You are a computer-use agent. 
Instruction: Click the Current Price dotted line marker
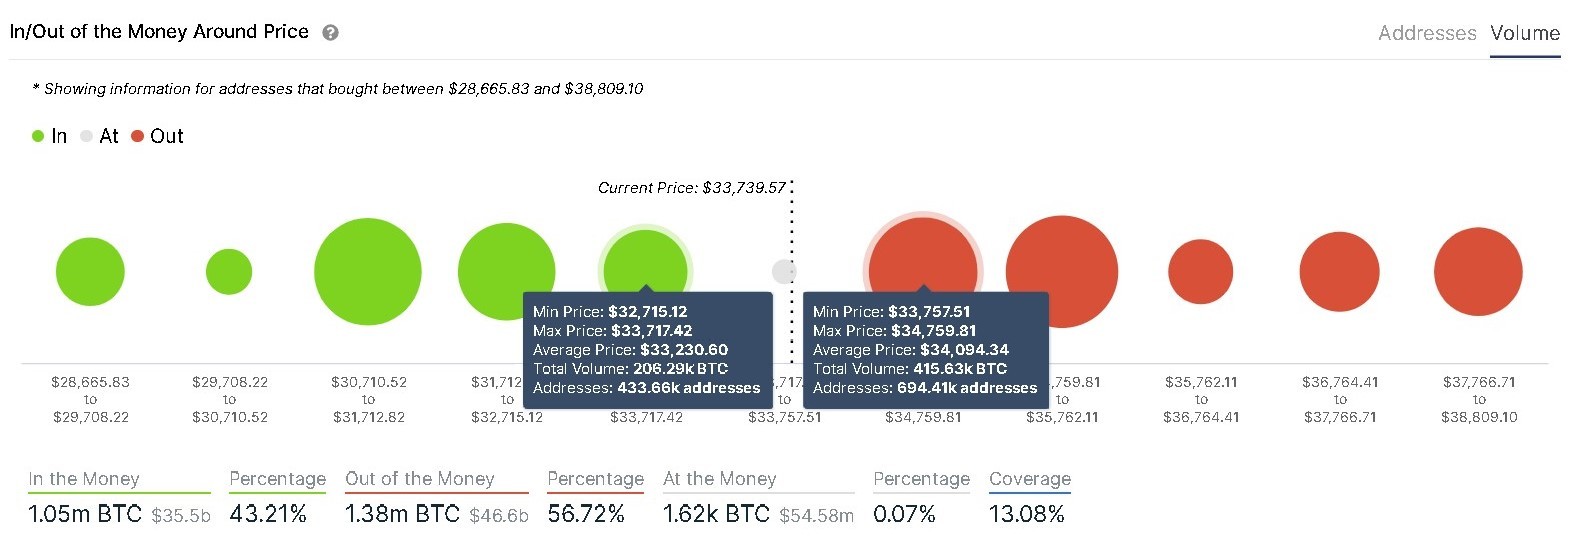click(791, 272)
